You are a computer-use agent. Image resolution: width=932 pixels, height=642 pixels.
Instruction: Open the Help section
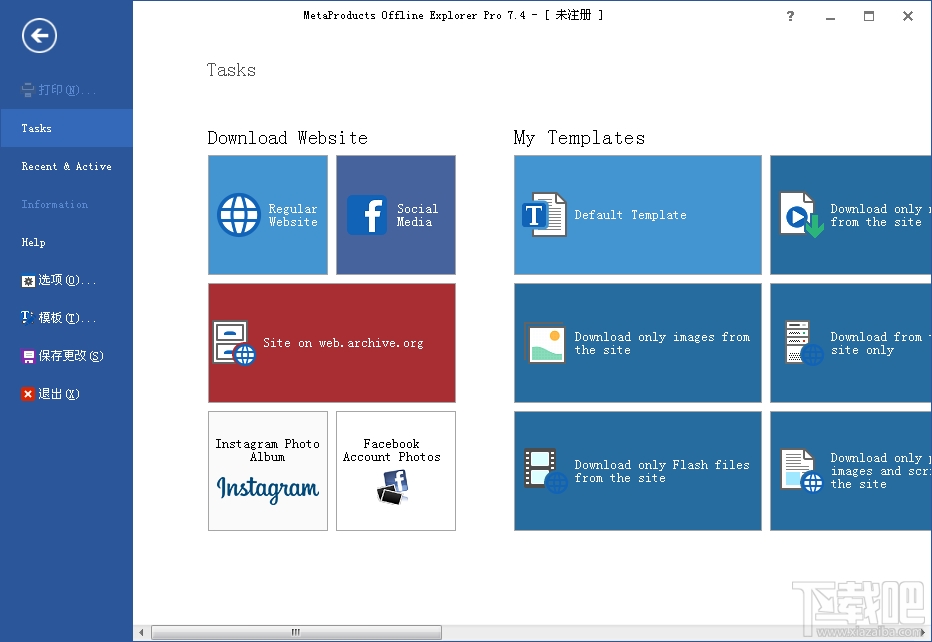(x=33, y=242)
